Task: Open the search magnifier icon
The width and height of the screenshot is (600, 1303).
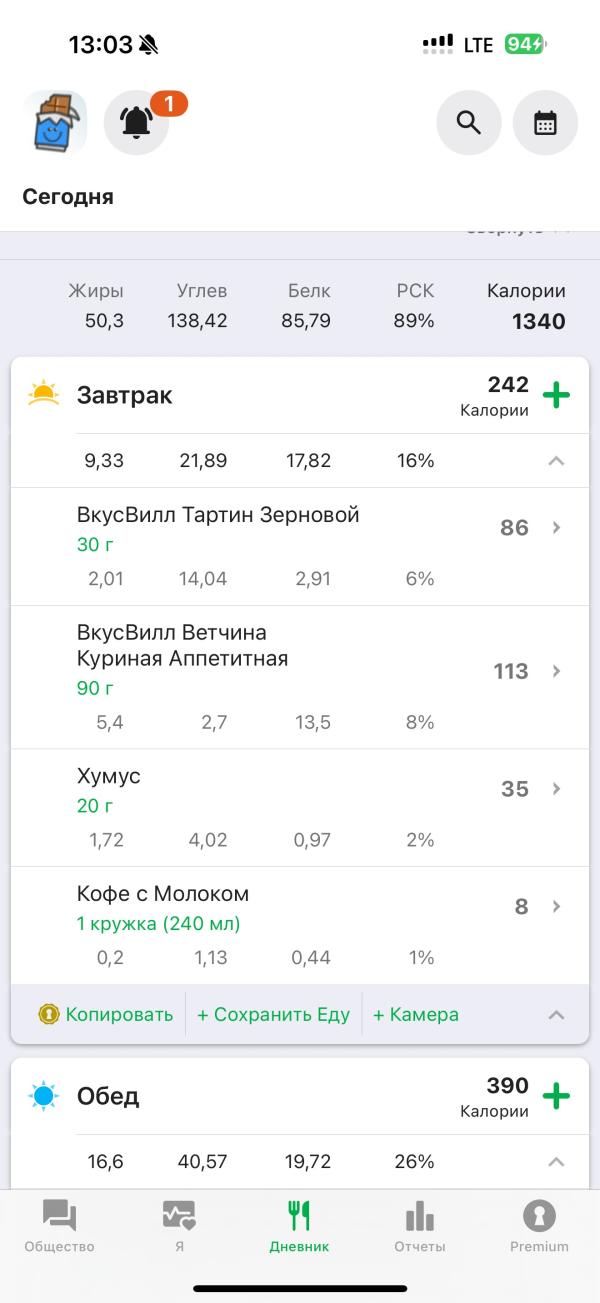Action: 468,123
